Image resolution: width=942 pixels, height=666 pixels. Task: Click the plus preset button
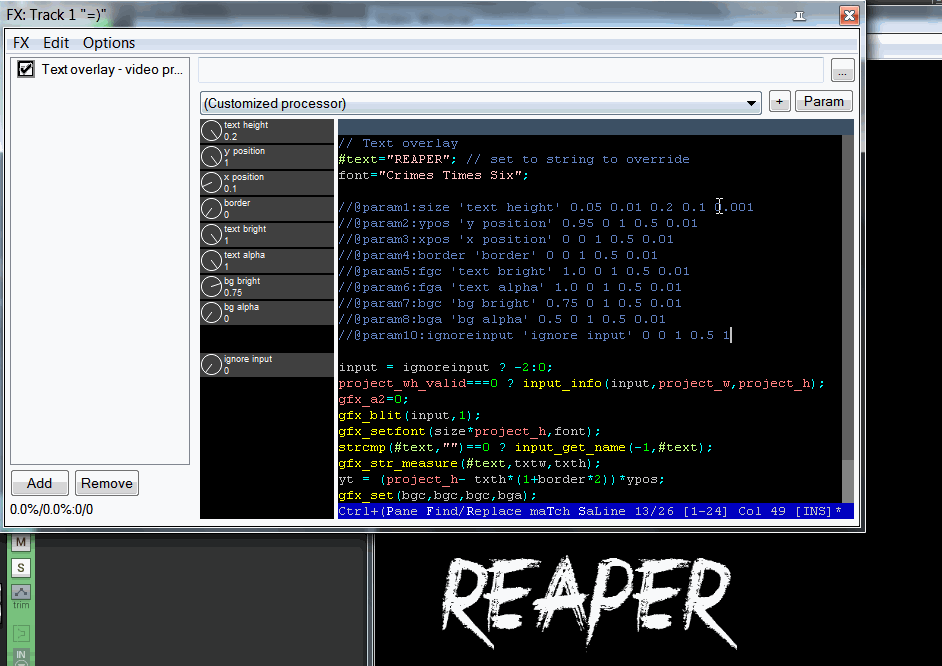779,101
